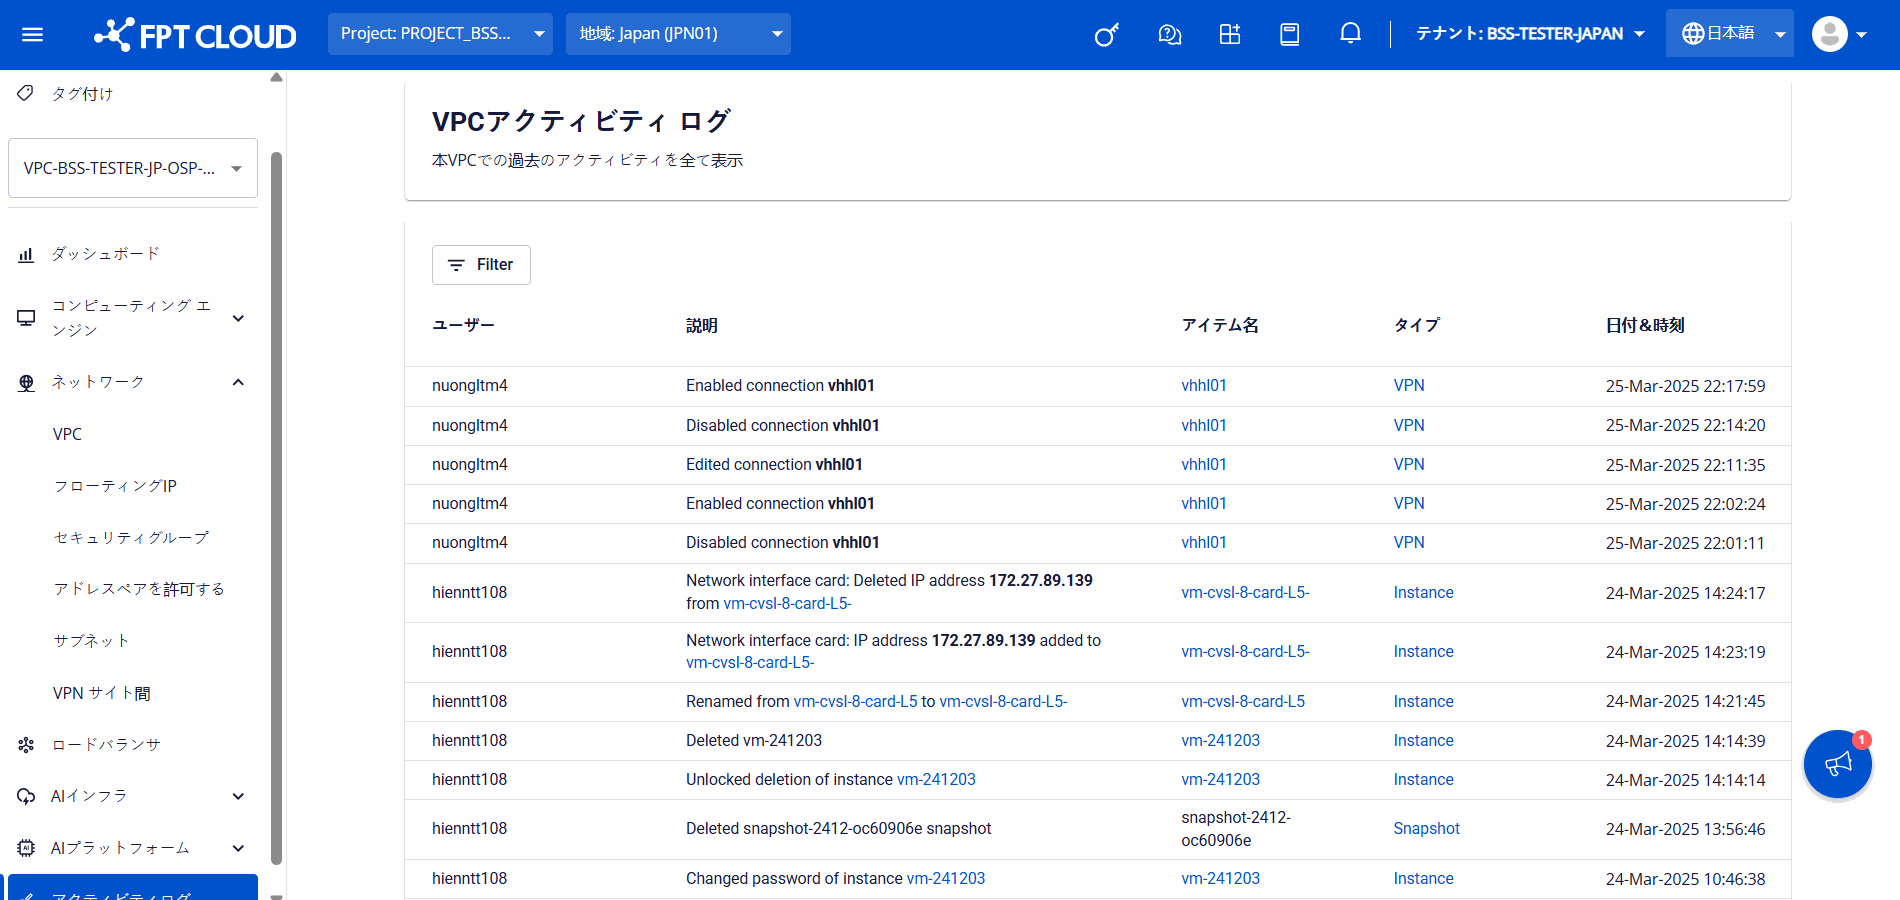Click the dashboard bar-chart icon
The image size is (1900, 900).
pos(26,255)
